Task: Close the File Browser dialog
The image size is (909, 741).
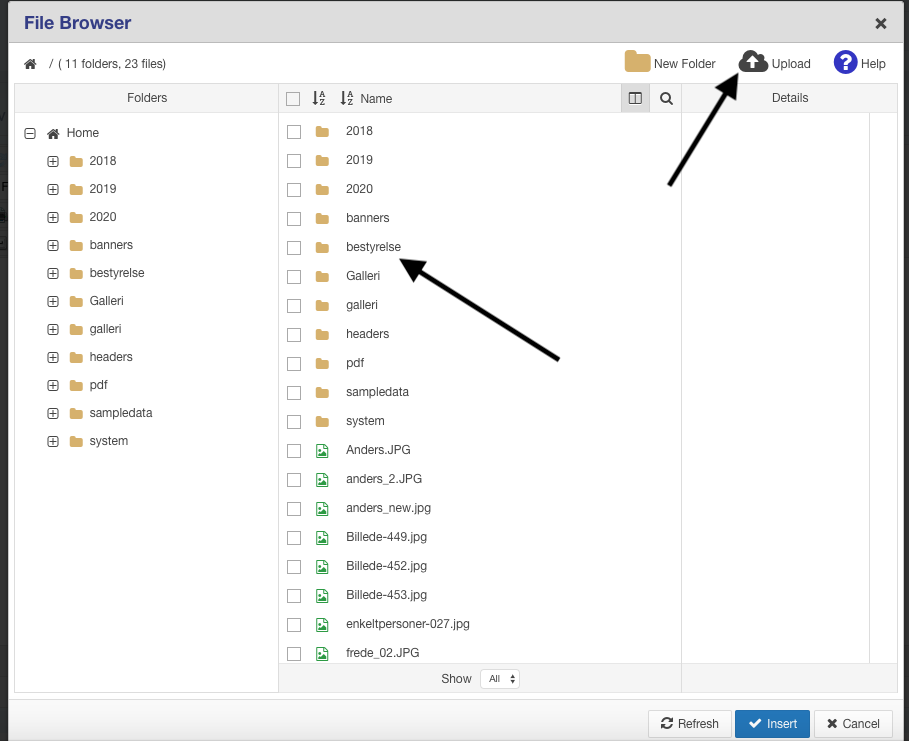Action: pyautogui.click(x=881, y=23)
